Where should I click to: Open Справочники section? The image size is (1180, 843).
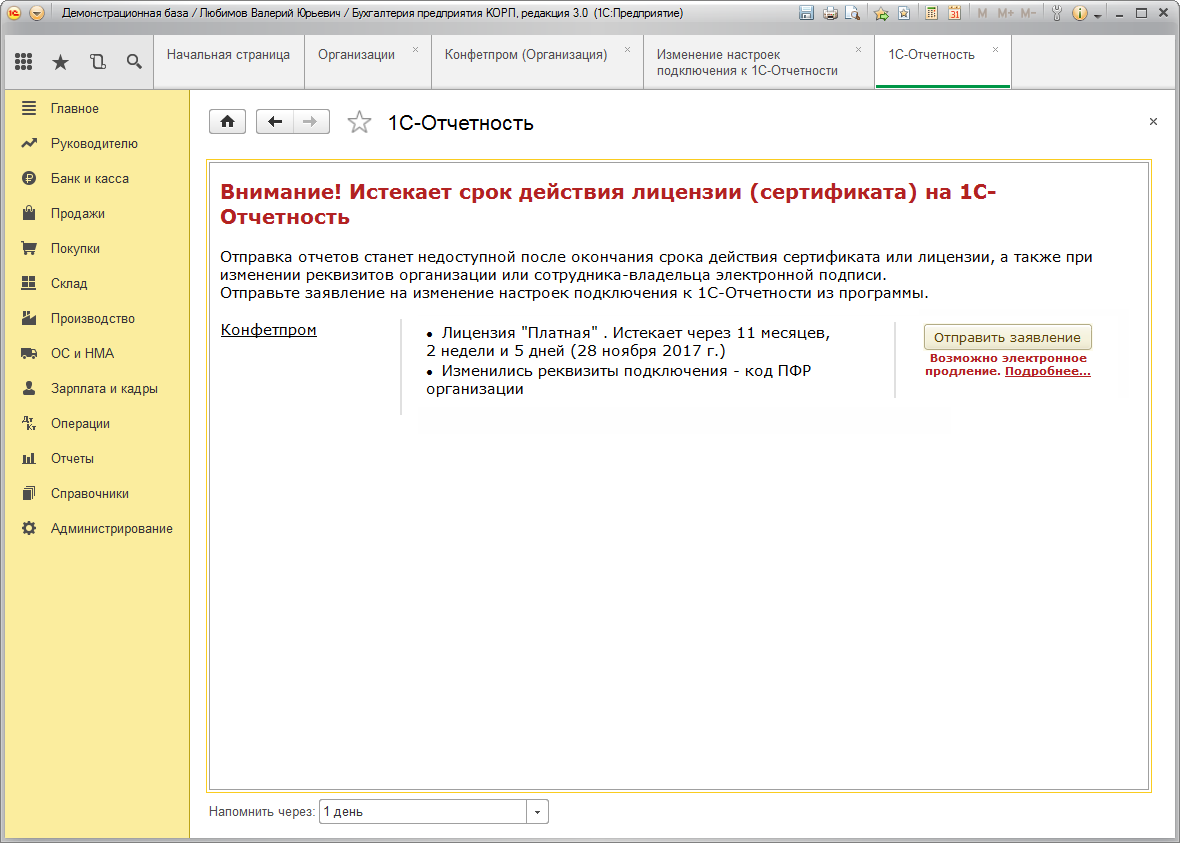point(95,494)
